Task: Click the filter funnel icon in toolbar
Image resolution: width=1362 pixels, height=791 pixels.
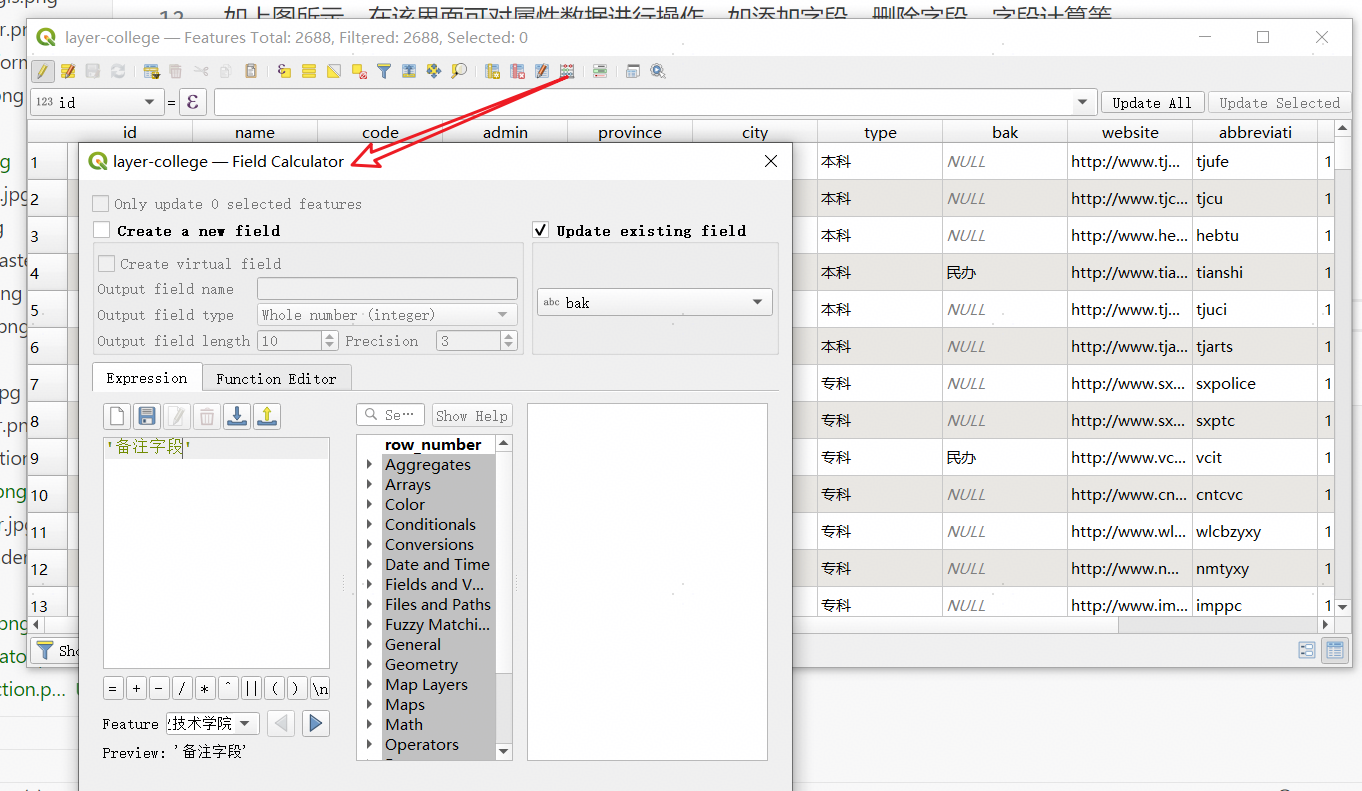Action: point(383,71)
